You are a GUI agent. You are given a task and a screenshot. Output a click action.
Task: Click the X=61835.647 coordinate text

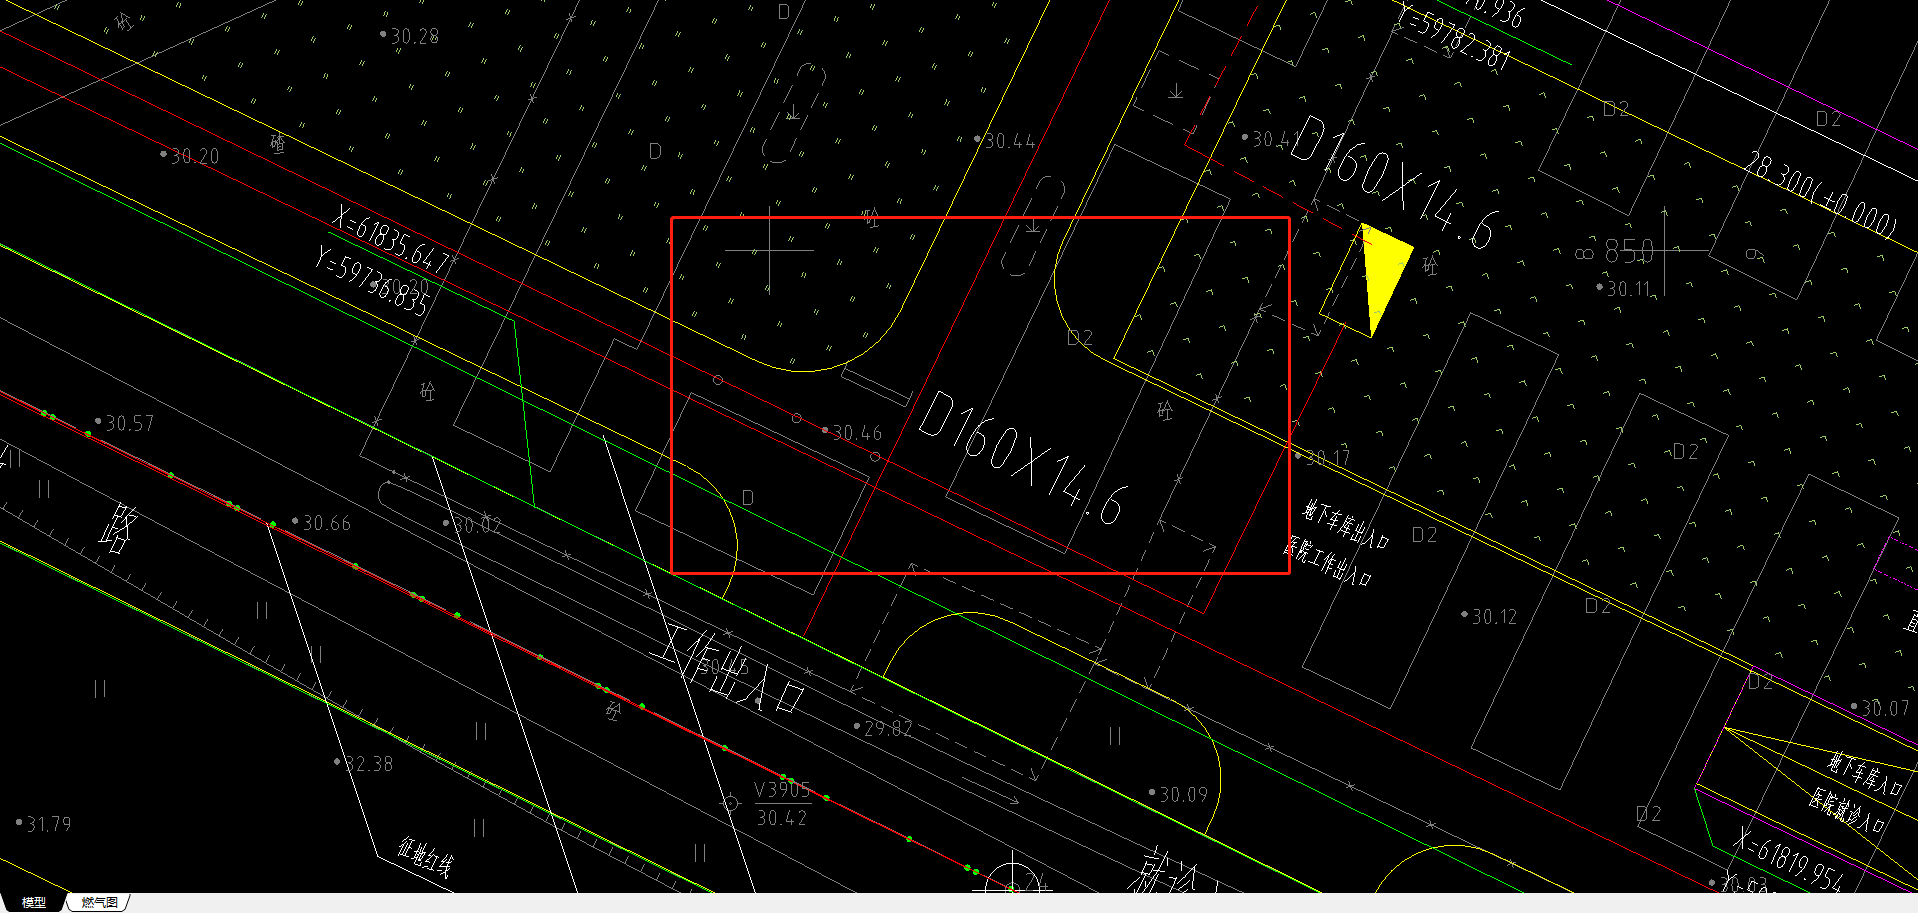pyautogui.click(x=391, y=240)
